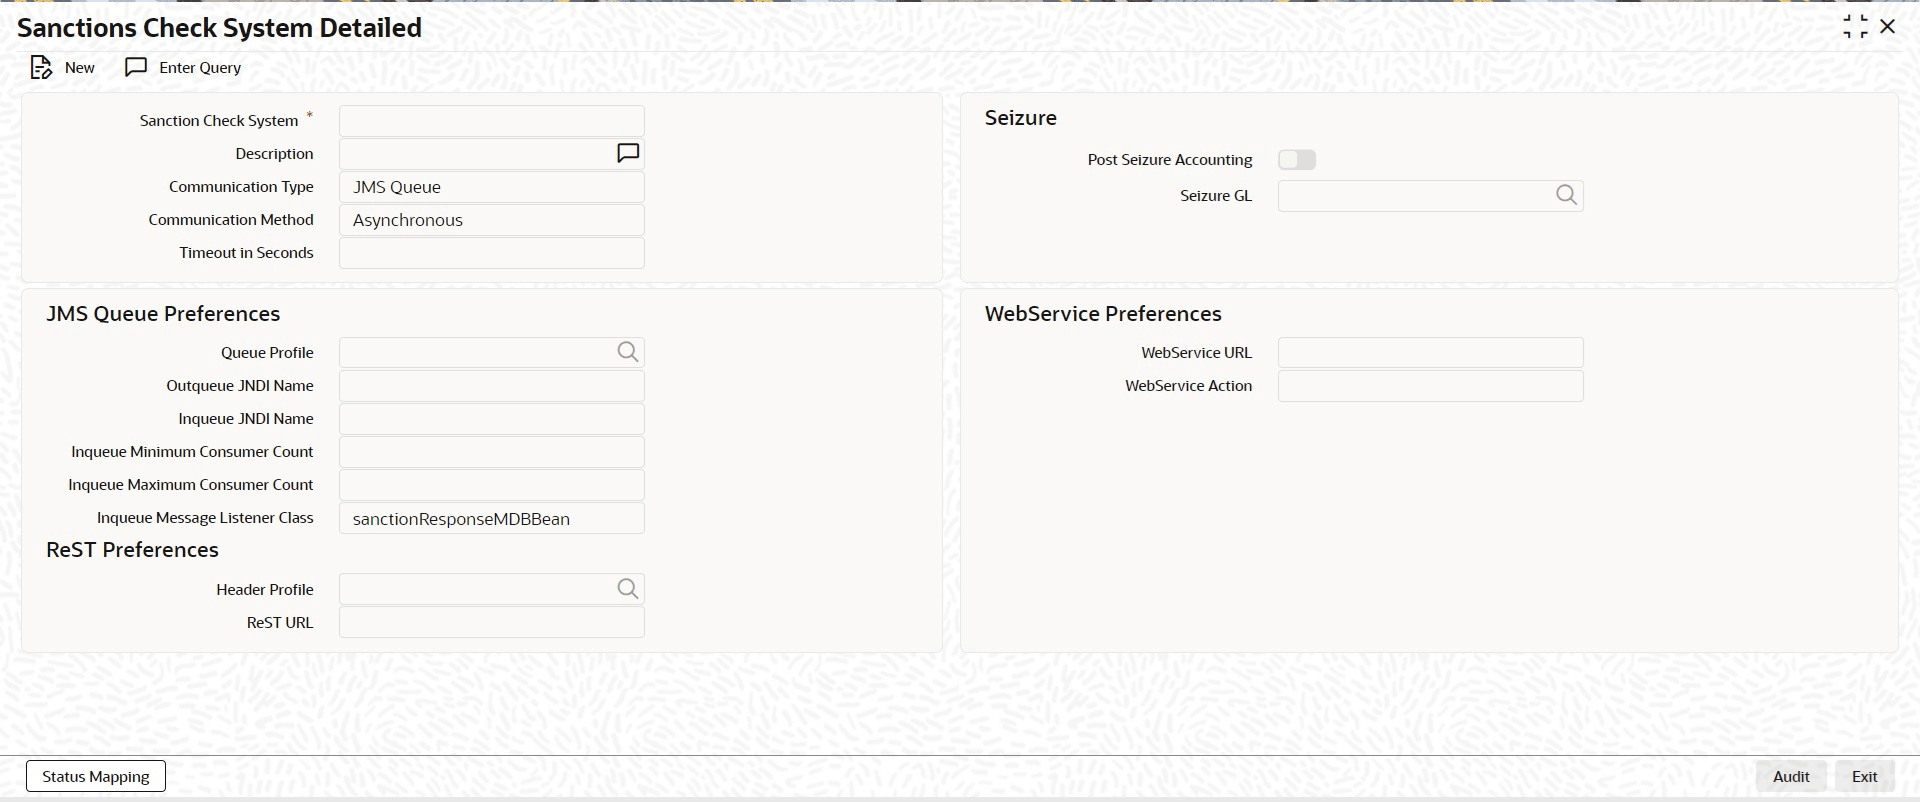Click the 'JMS Queue Preferences' heading
The height and width of the screenshot is (802, 1920).
(x=163, y=314)
